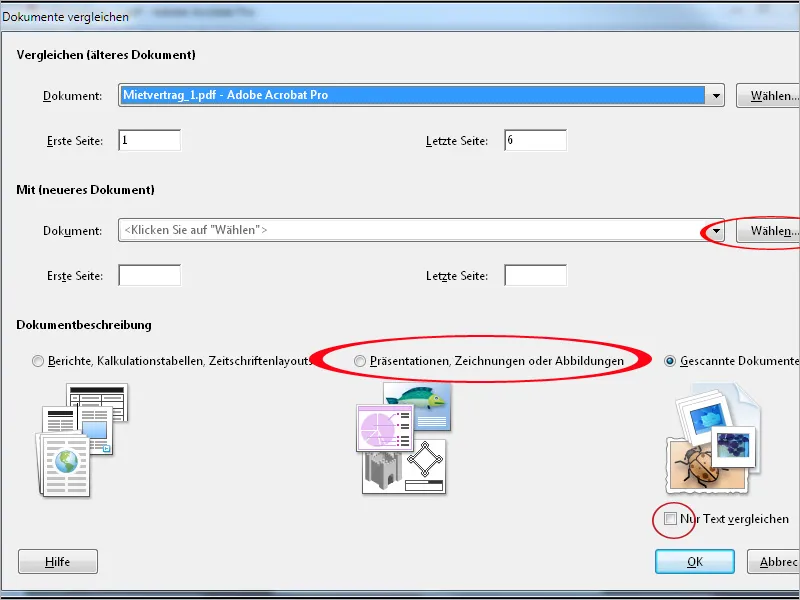Click the Dokumentbeschreibung heading

point(84,325)
